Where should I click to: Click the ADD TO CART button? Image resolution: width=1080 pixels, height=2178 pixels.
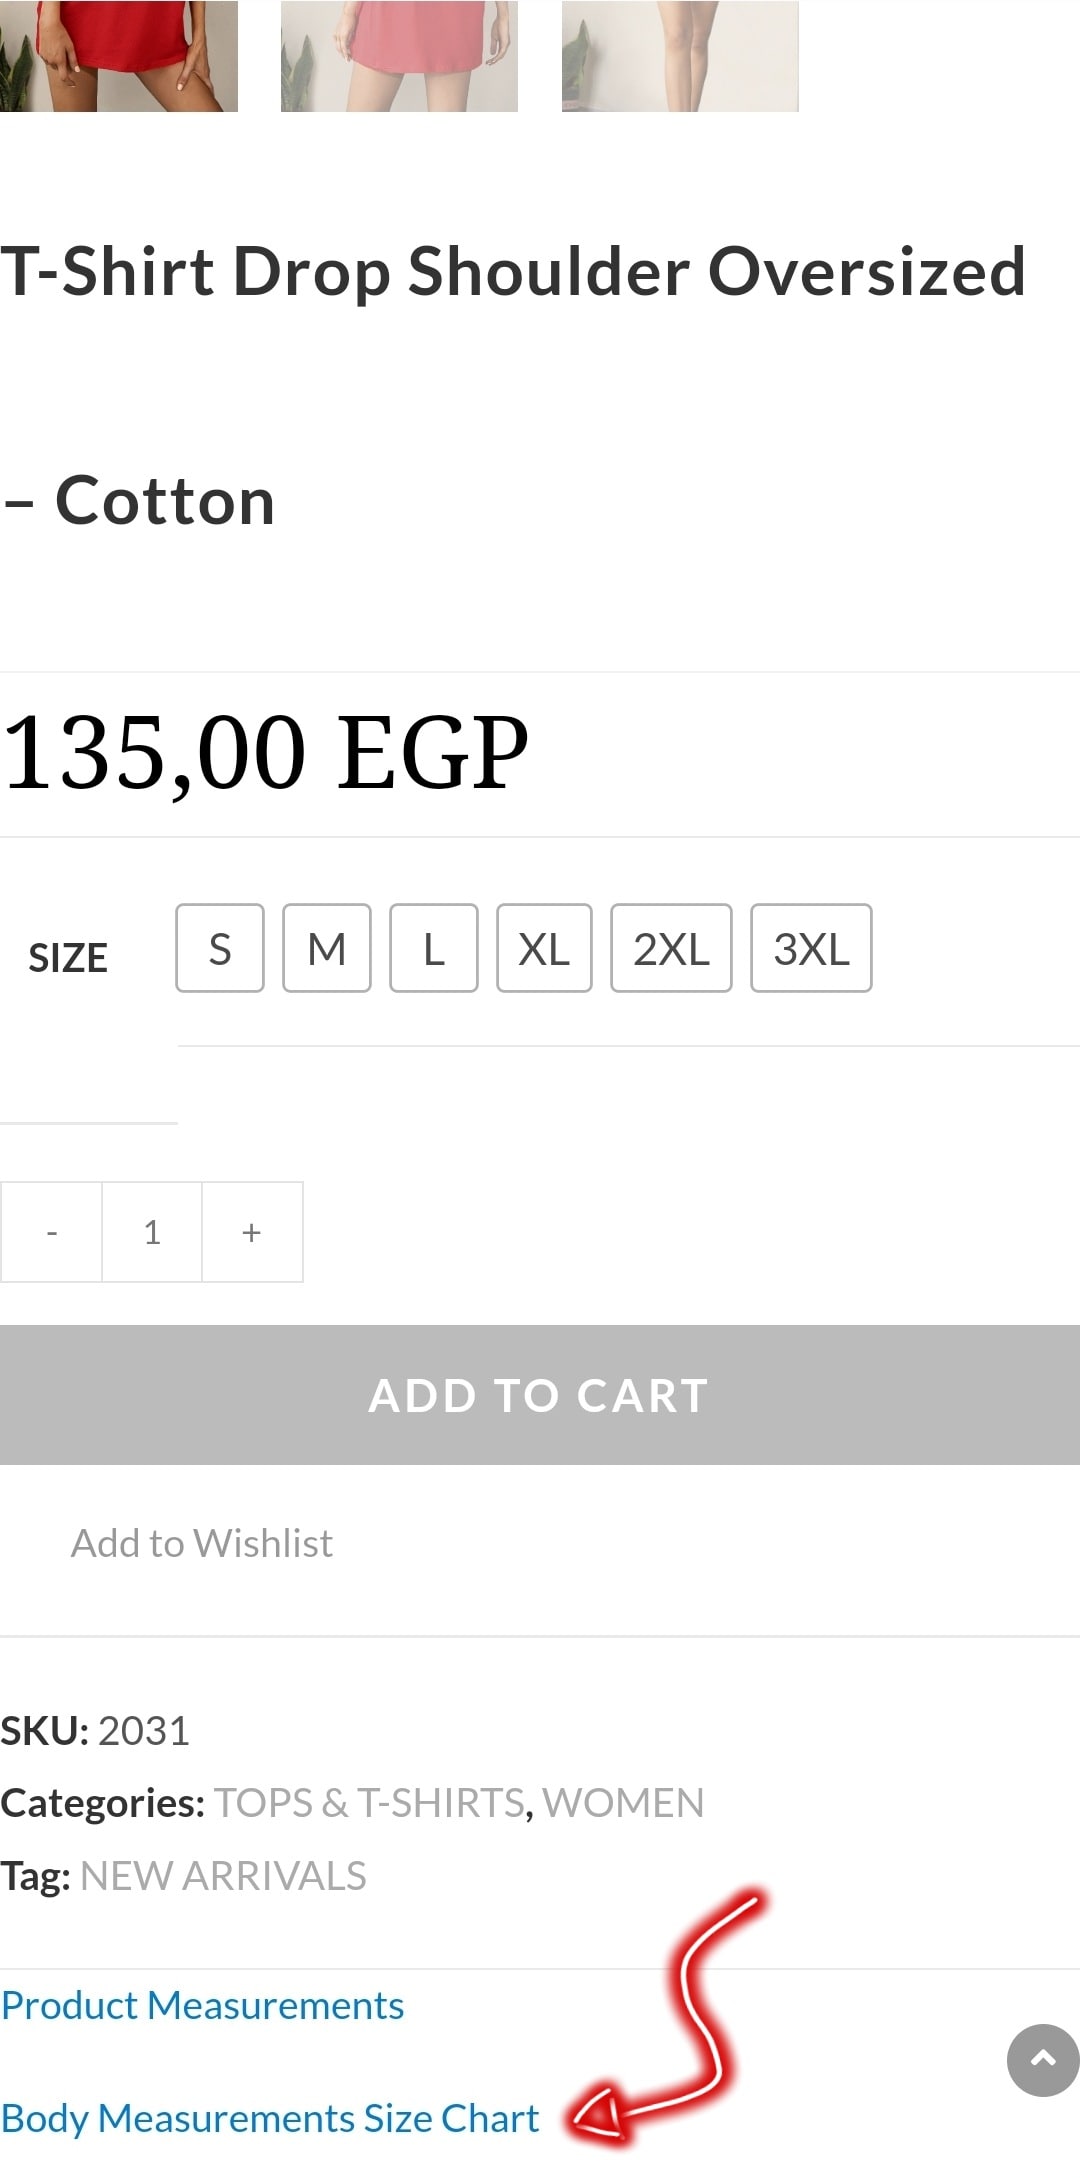pos(540,1395)
